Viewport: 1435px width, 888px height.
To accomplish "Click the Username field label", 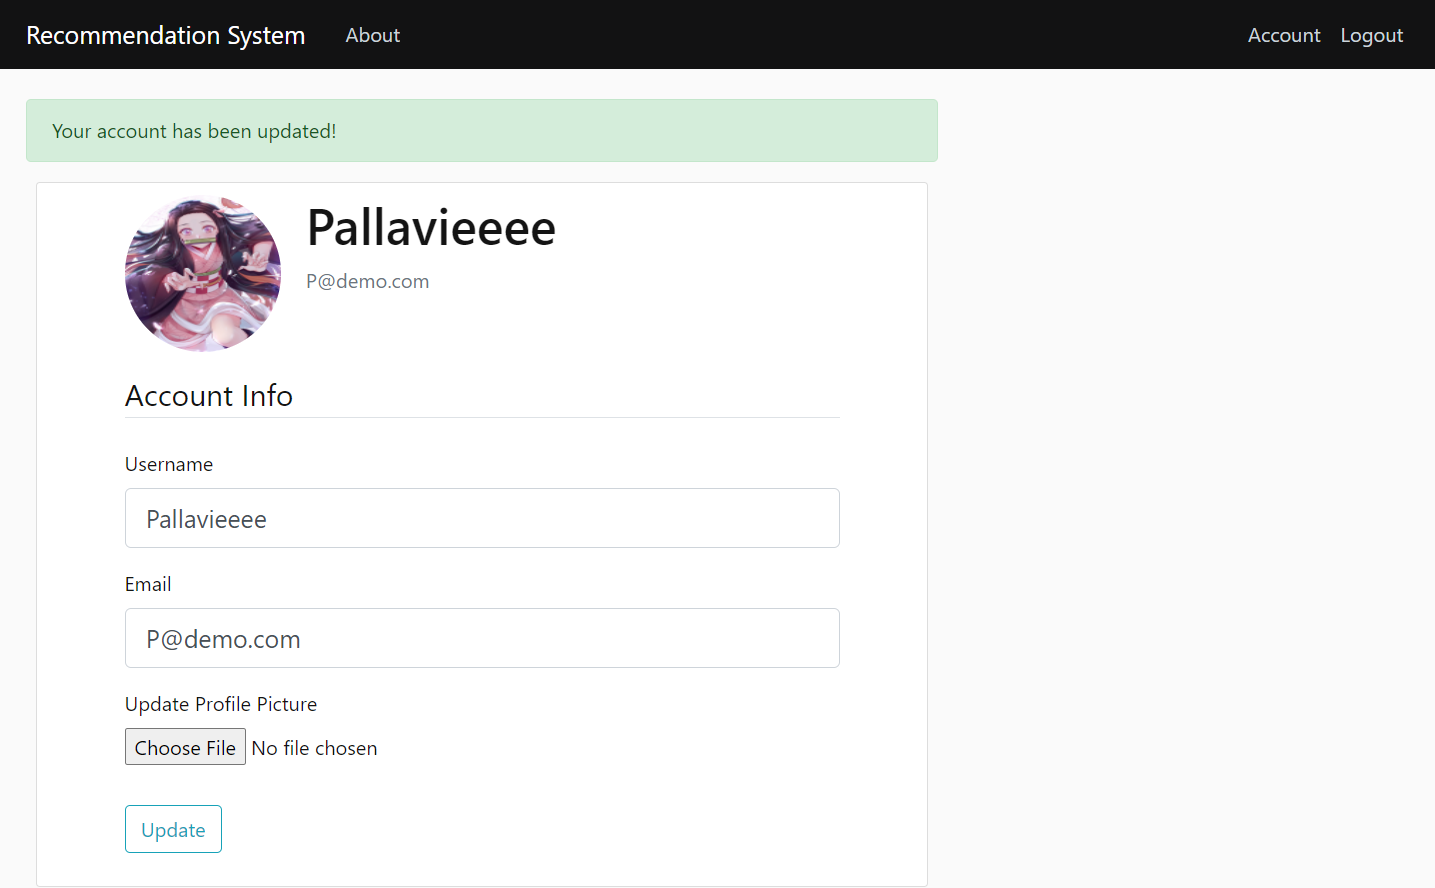I will (x=169, y=464).
